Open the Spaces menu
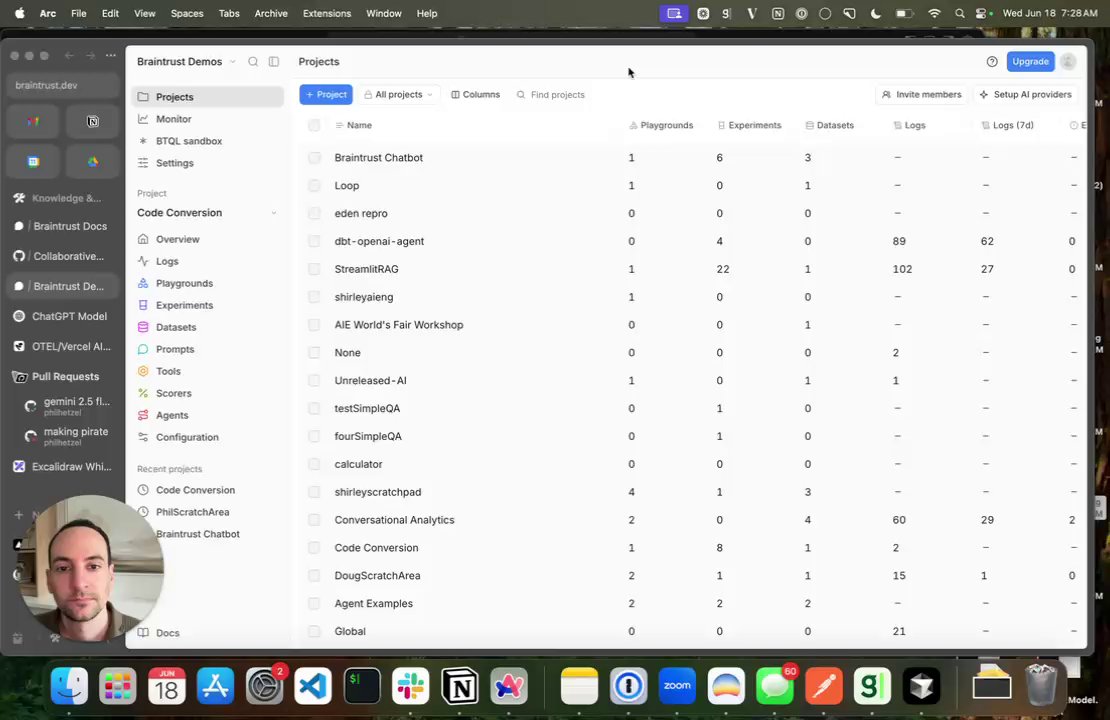Image resolution: width=1110 pixels, height=720 pixels. [x=187, y=13]
